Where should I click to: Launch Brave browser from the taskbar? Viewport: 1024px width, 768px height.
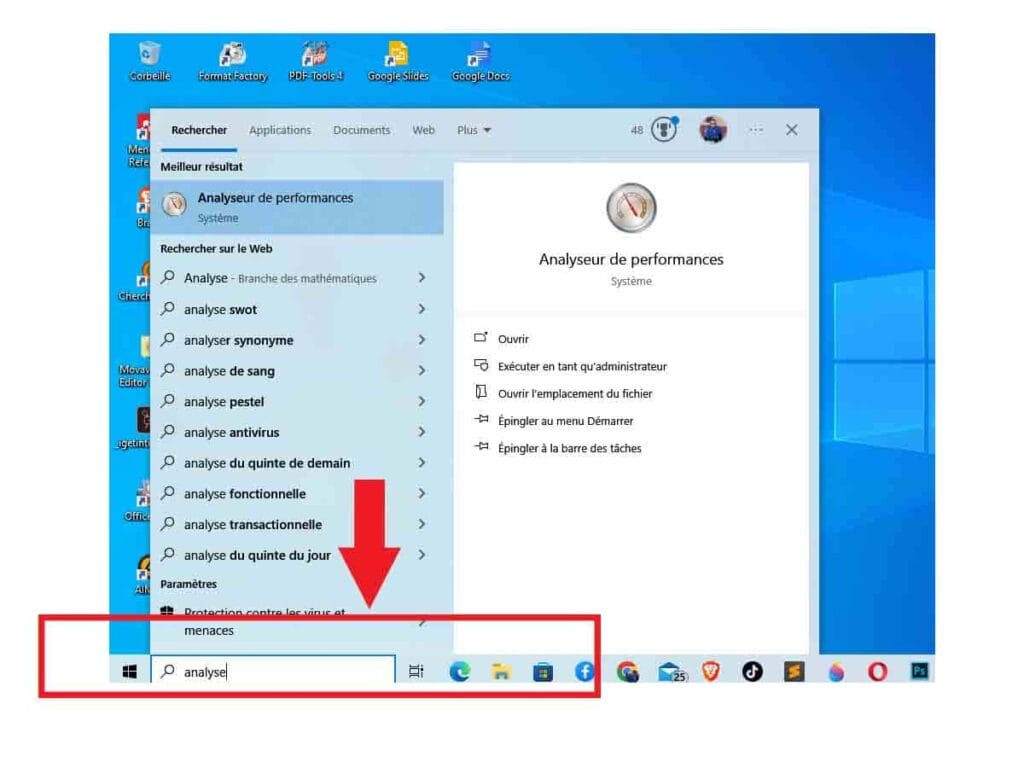pos(710,673)
